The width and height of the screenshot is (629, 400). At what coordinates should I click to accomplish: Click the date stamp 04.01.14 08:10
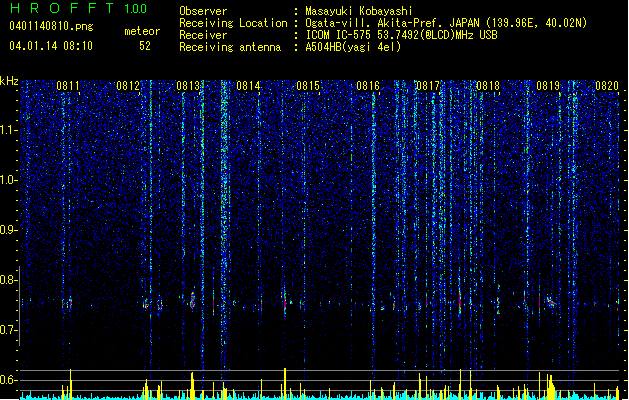[x=51, y=46]
